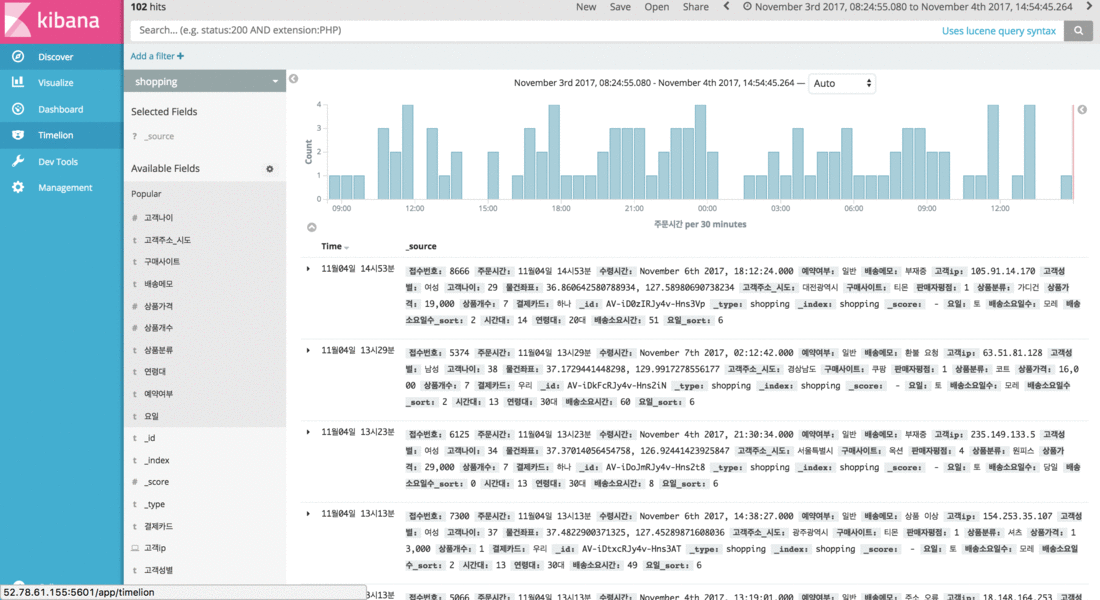This screenshot has height=600, width=1100.
Task: Open the Visualize section
Action: 55,83
